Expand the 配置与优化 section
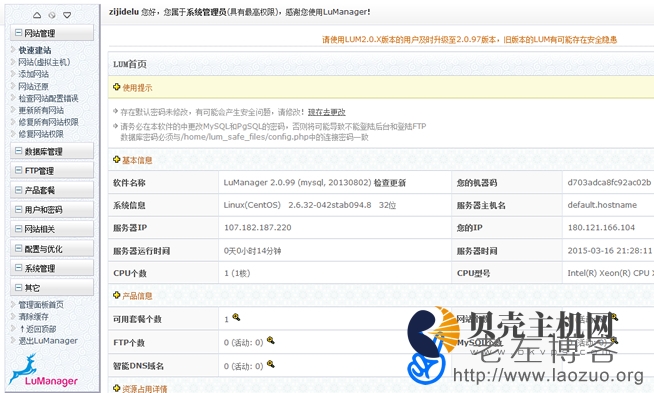Screen dimensions: 654x393 click(x=52, y=249)
